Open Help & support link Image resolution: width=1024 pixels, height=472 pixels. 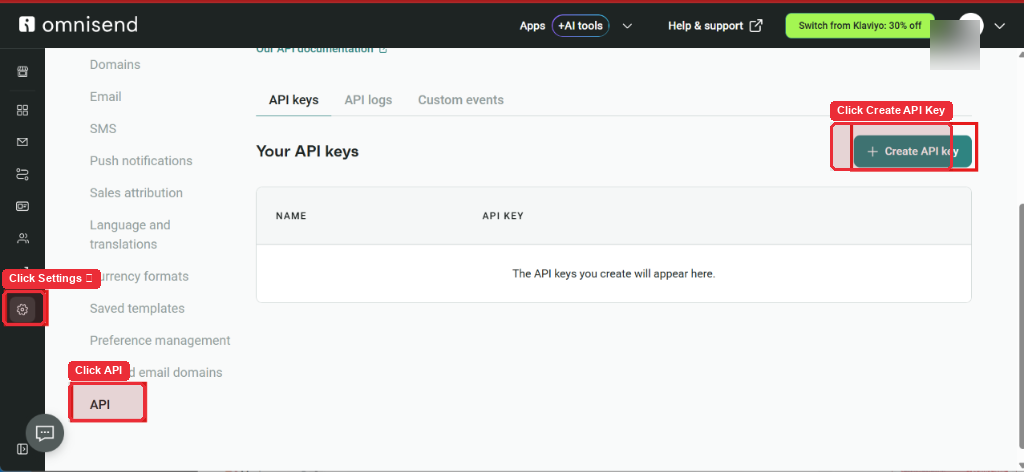pos(715,26)
